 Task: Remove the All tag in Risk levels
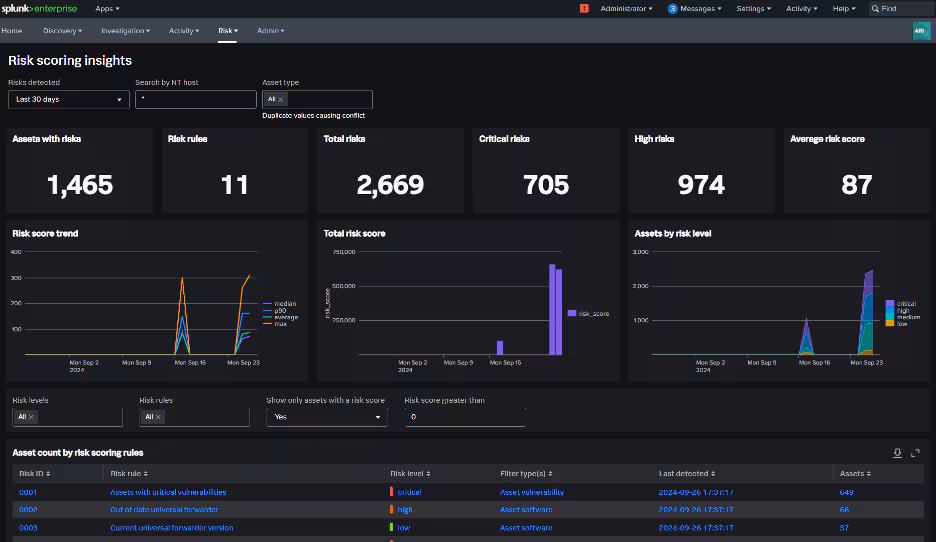(x=31, y=417)
